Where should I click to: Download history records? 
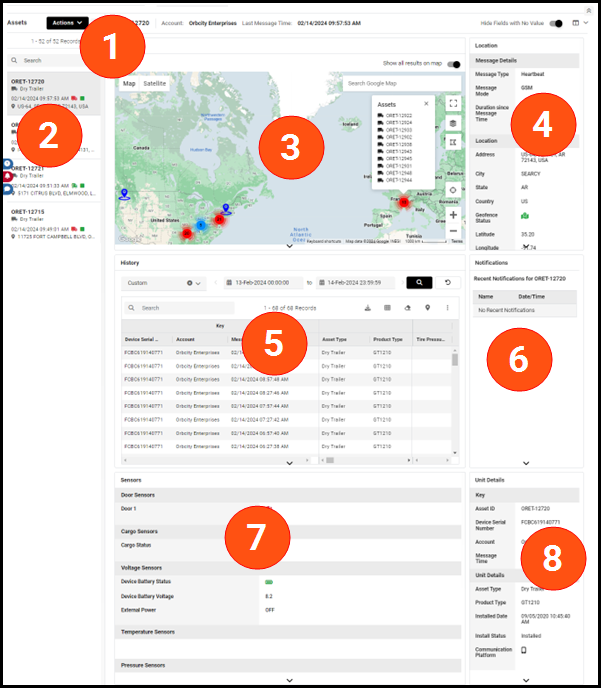[367, 308]
